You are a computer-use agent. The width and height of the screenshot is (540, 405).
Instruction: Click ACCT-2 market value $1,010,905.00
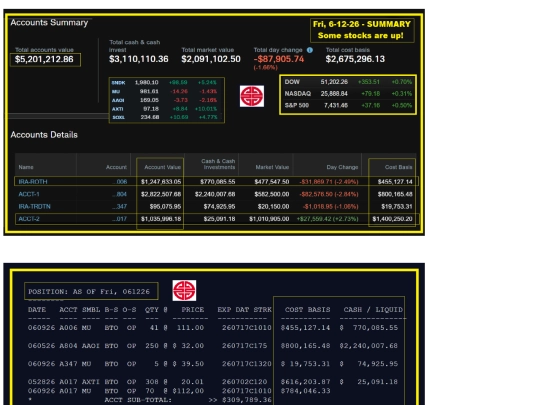(269, 219)
